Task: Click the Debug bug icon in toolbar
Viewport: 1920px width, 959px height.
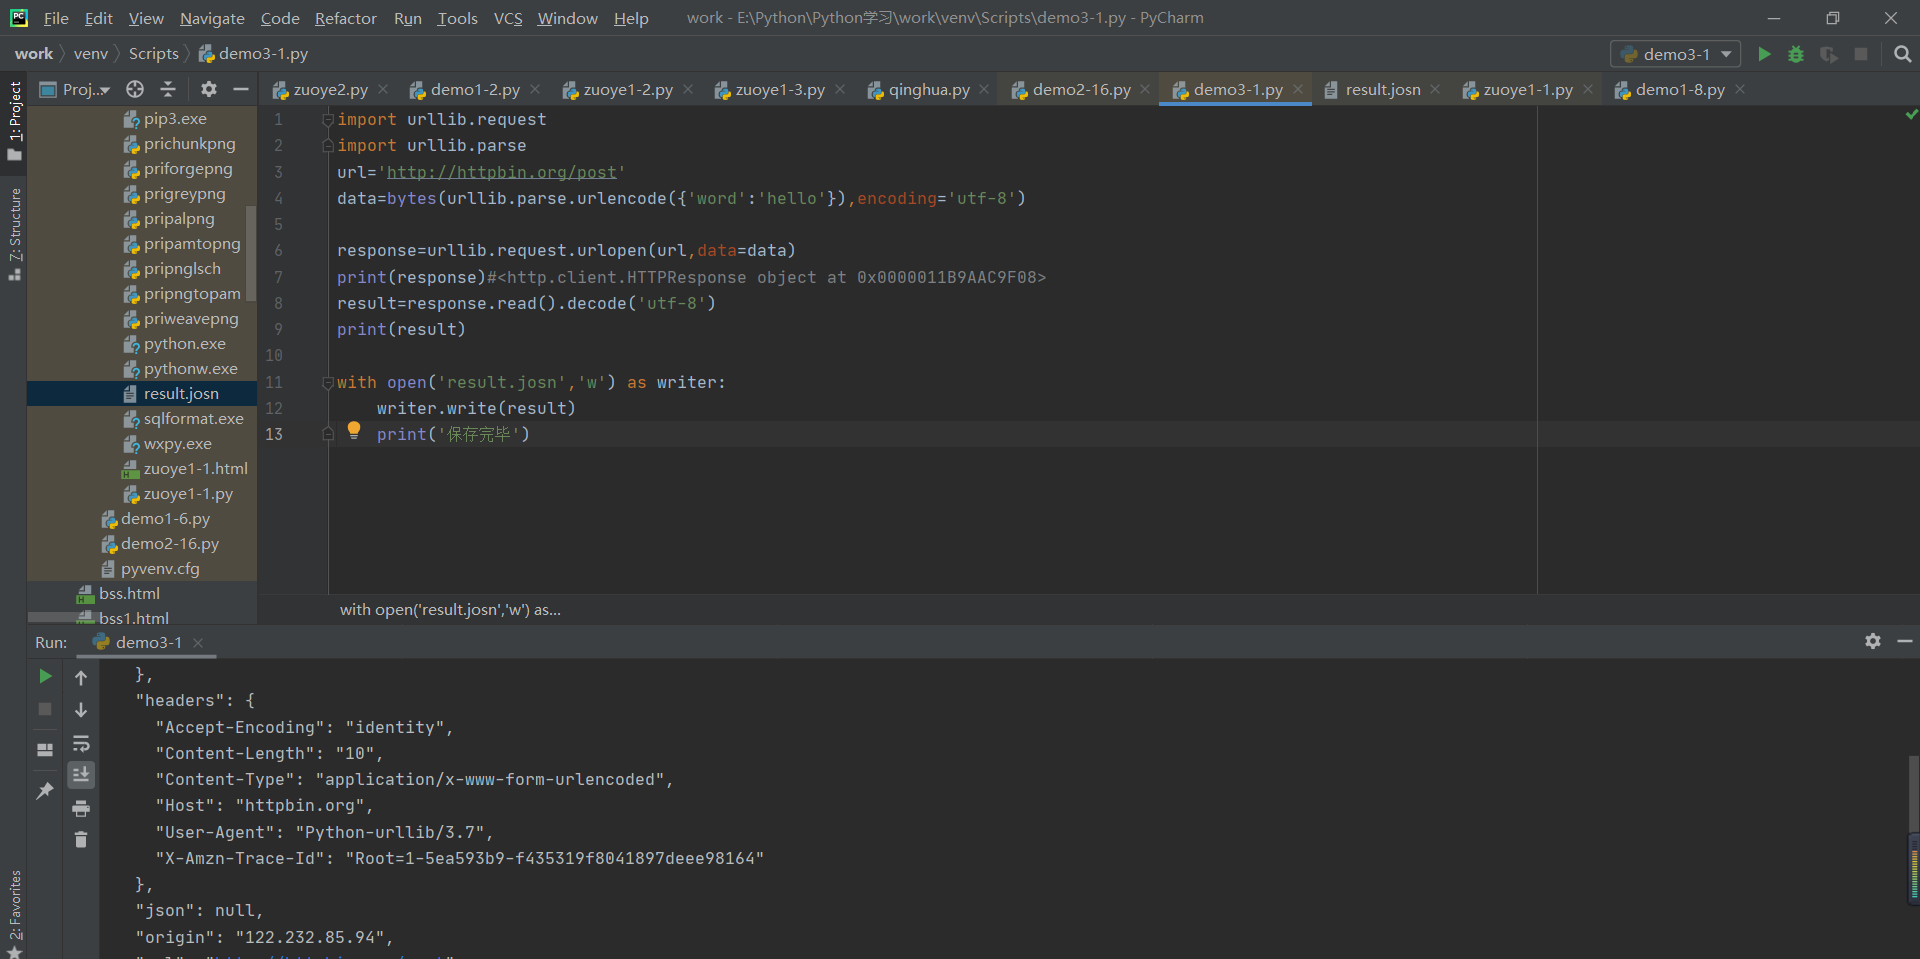Action: pos(1796,54)
